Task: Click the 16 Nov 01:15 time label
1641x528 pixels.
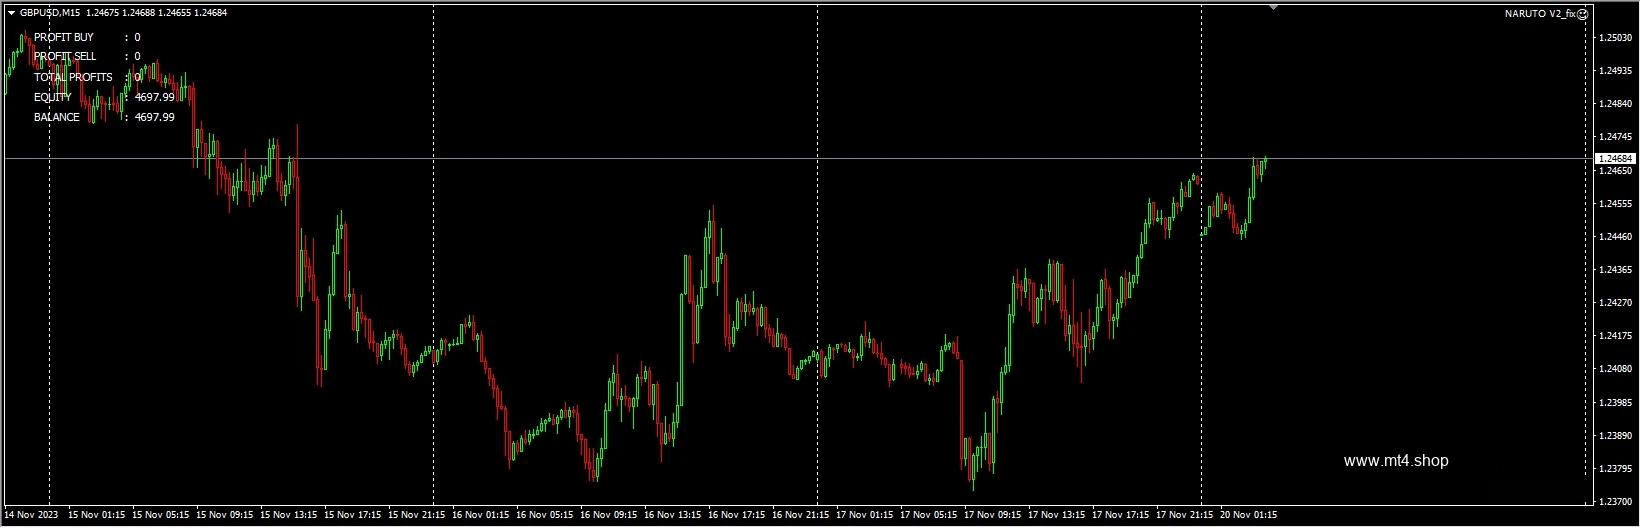Action: [x=480, y=516]
